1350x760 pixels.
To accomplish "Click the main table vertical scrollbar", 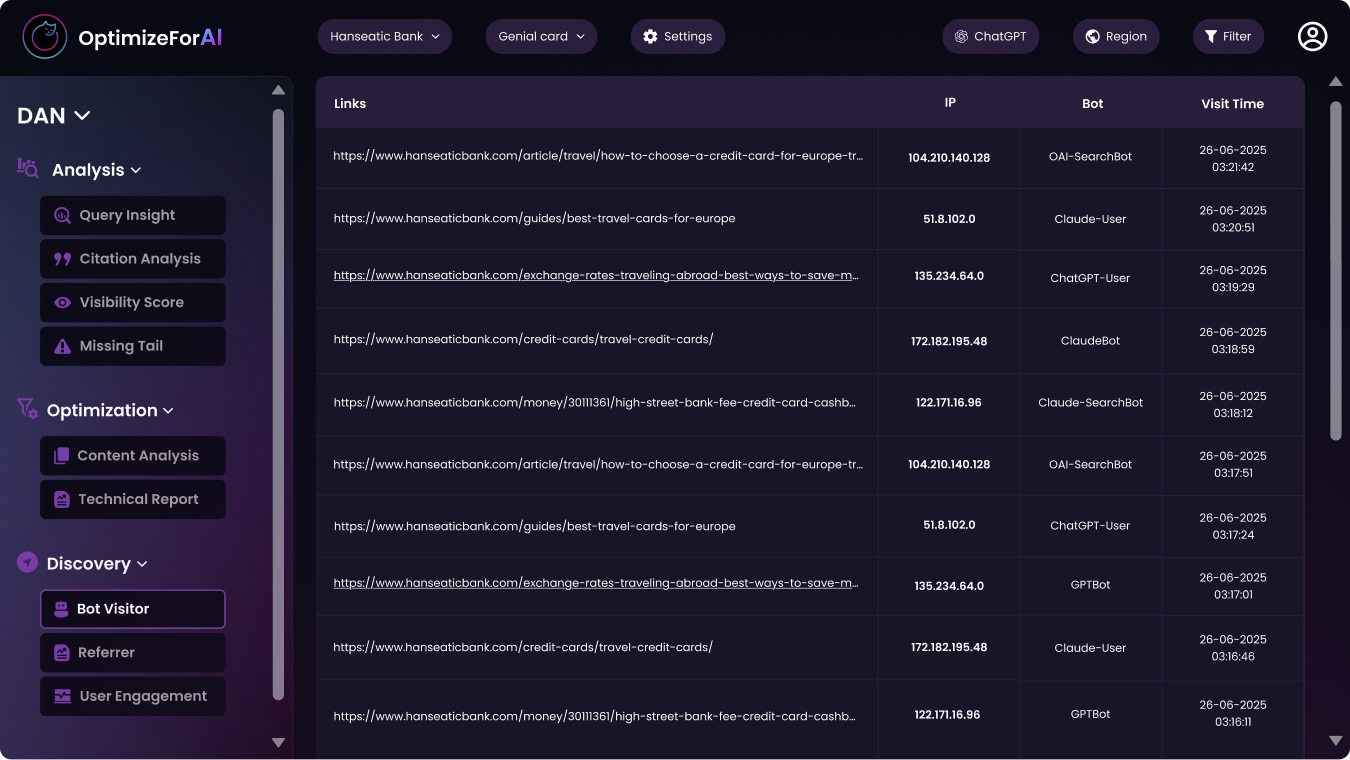I will coord(1335,270).
